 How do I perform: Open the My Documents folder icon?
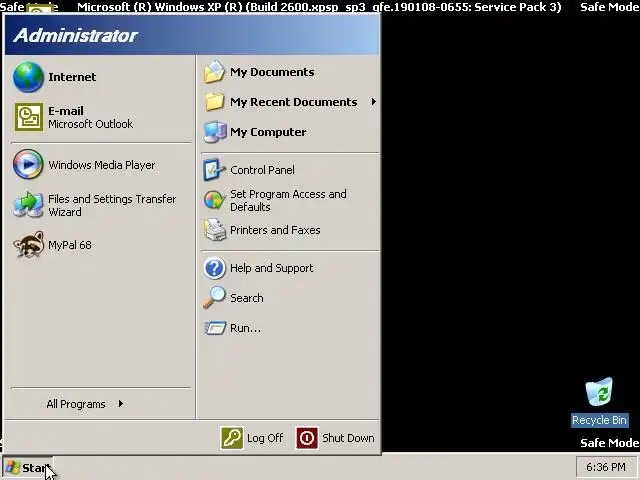click(x=214, y=72)
